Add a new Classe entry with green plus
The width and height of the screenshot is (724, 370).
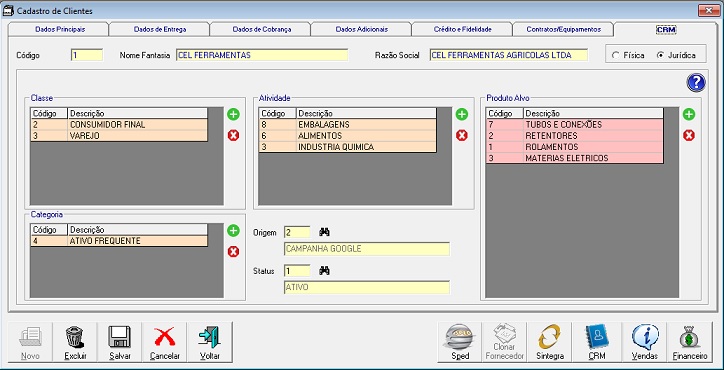(x=233, y=114)
